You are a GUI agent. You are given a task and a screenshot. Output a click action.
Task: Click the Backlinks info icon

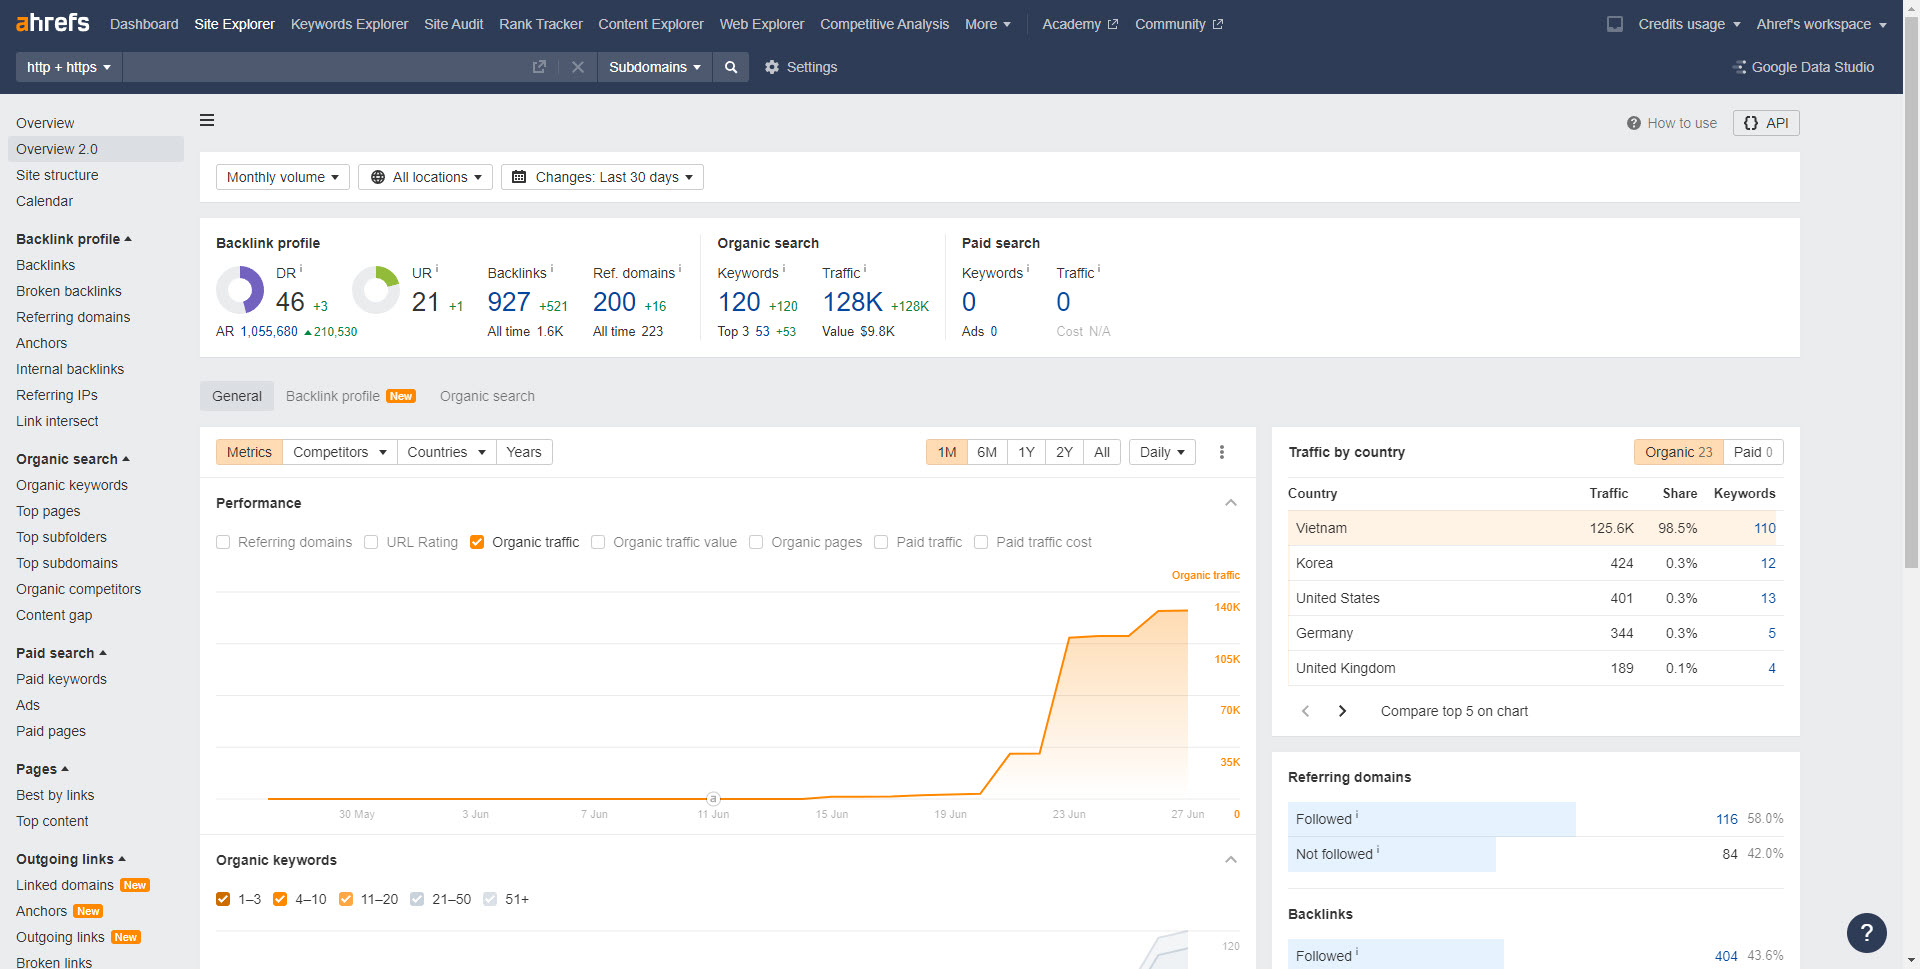[x=552, y=269]
